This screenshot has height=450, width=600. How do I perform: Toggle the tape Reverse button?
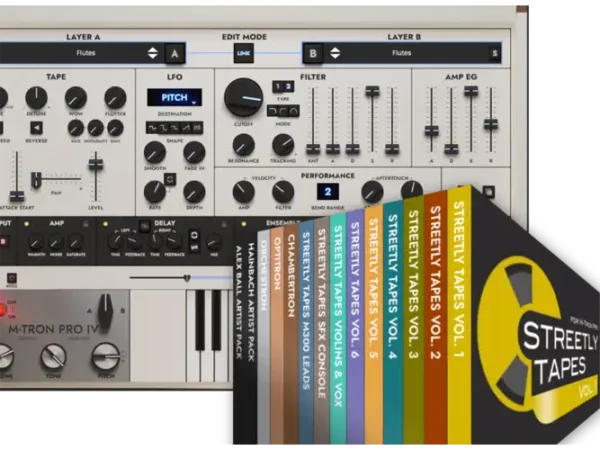(36, 128)
